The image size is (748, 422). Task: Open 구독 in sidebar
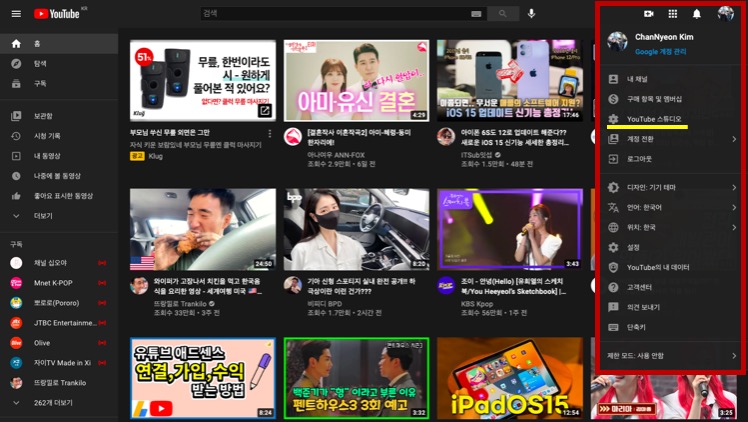pos(59,84)
